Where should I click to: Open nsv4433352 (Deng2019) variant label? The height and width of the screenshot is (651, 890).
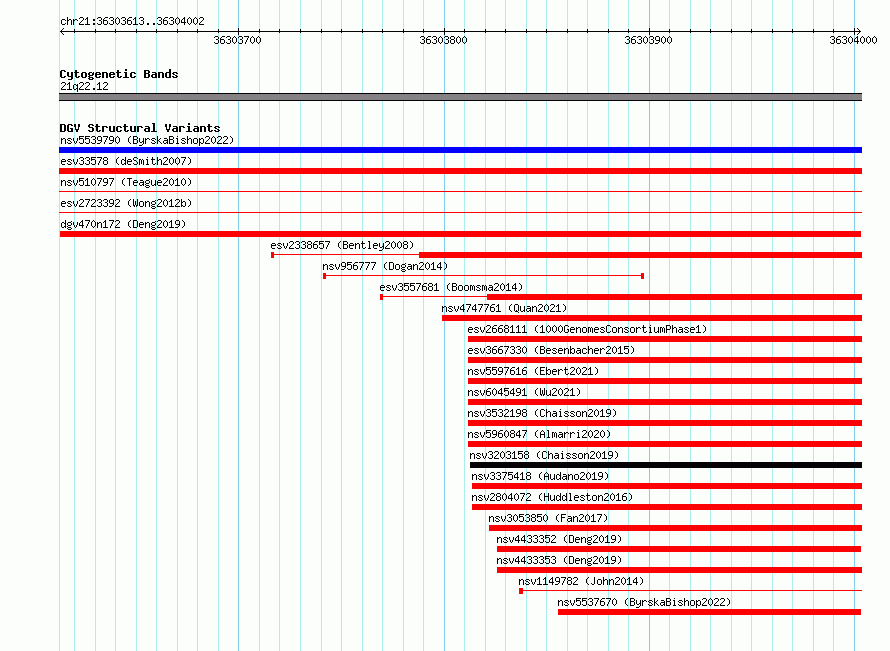coord(559,539)
